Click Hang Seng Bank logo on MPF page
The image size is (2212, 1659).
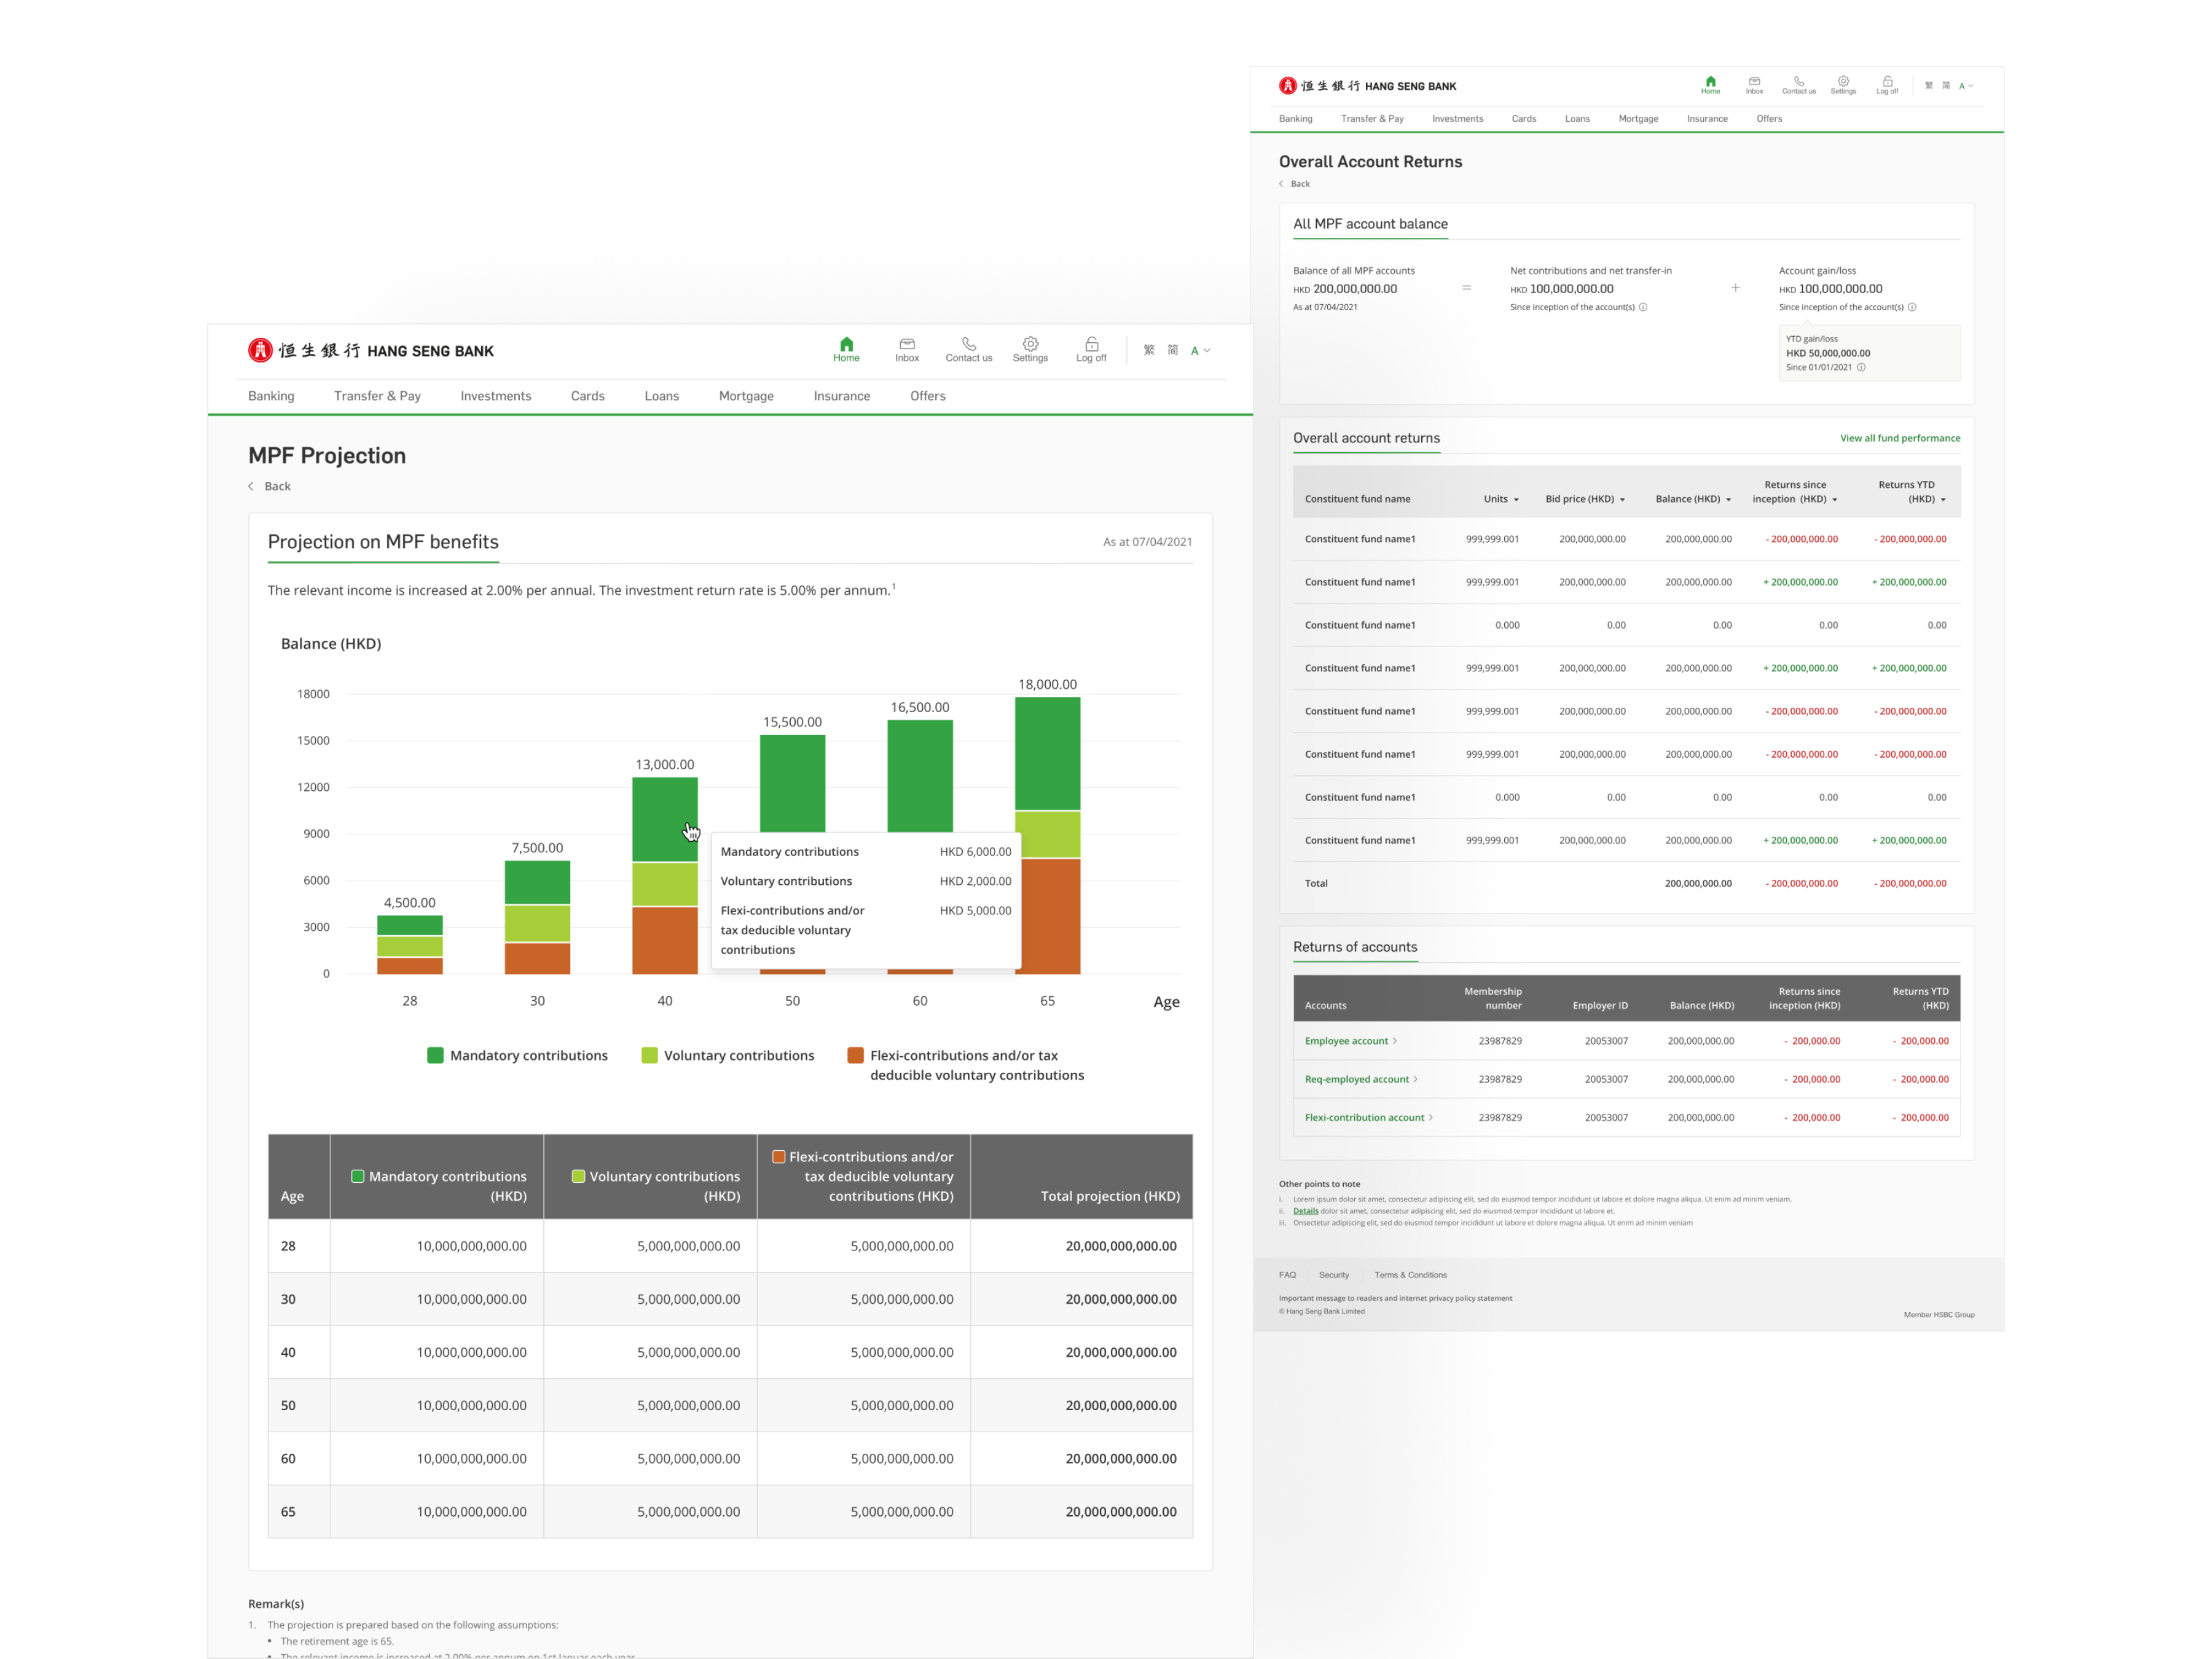pos(371,351)
